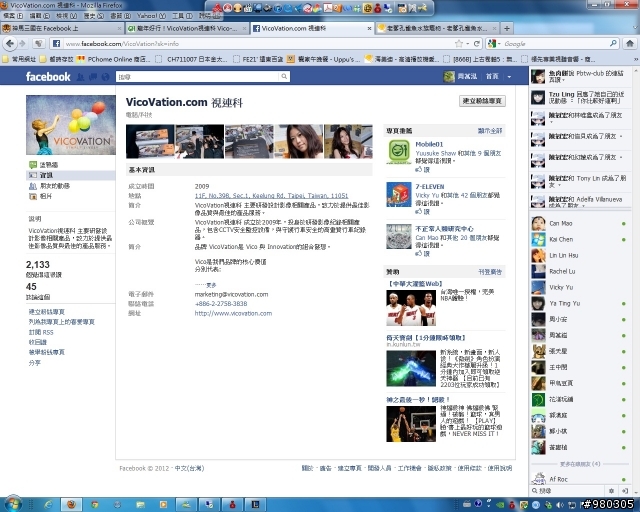Open new tab with plus button
Screen dimensions: 640x512
[x=507, y=28]
